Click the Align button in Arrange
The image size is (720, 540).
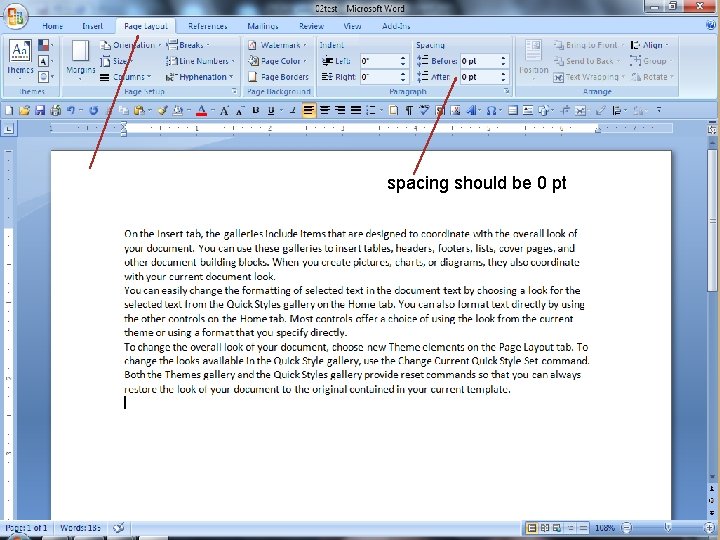point(651,45)
